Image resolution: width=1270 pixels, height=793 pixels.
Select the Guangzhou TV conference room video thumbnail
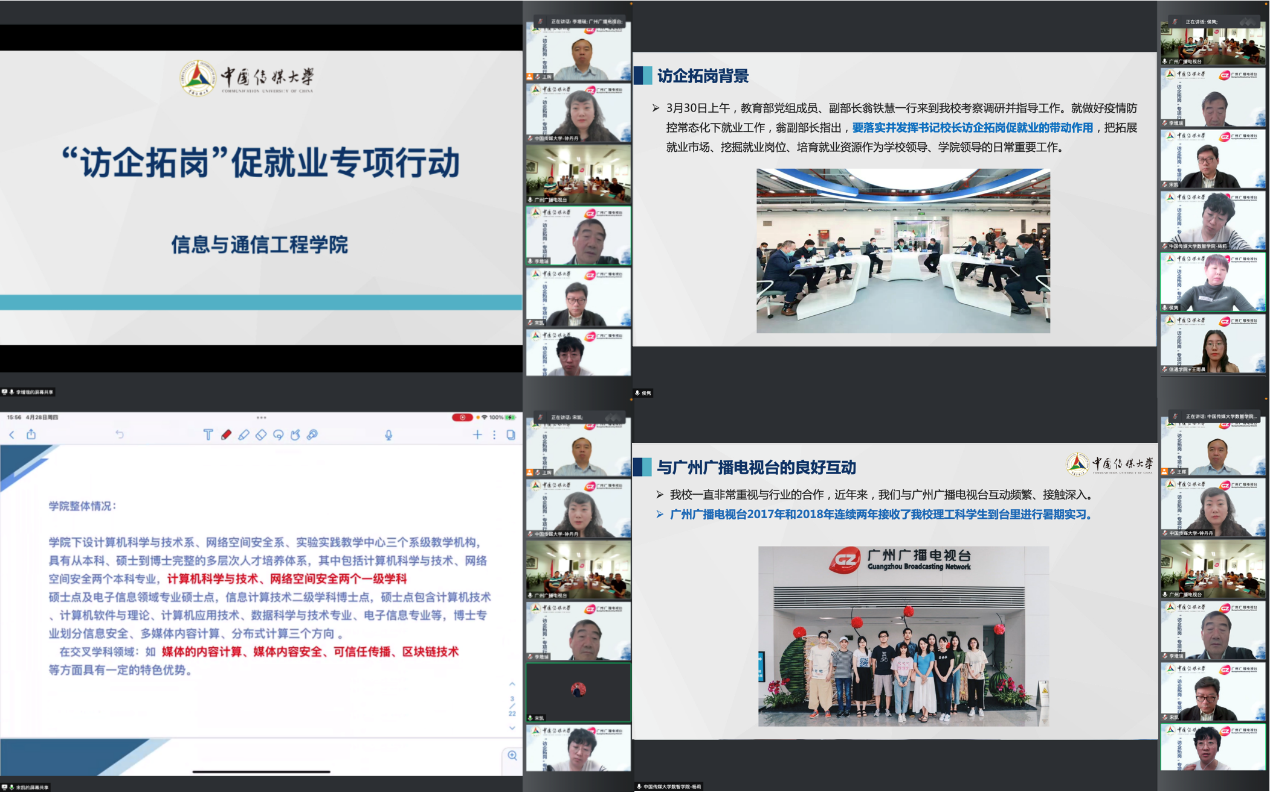(x=578, y=173)
